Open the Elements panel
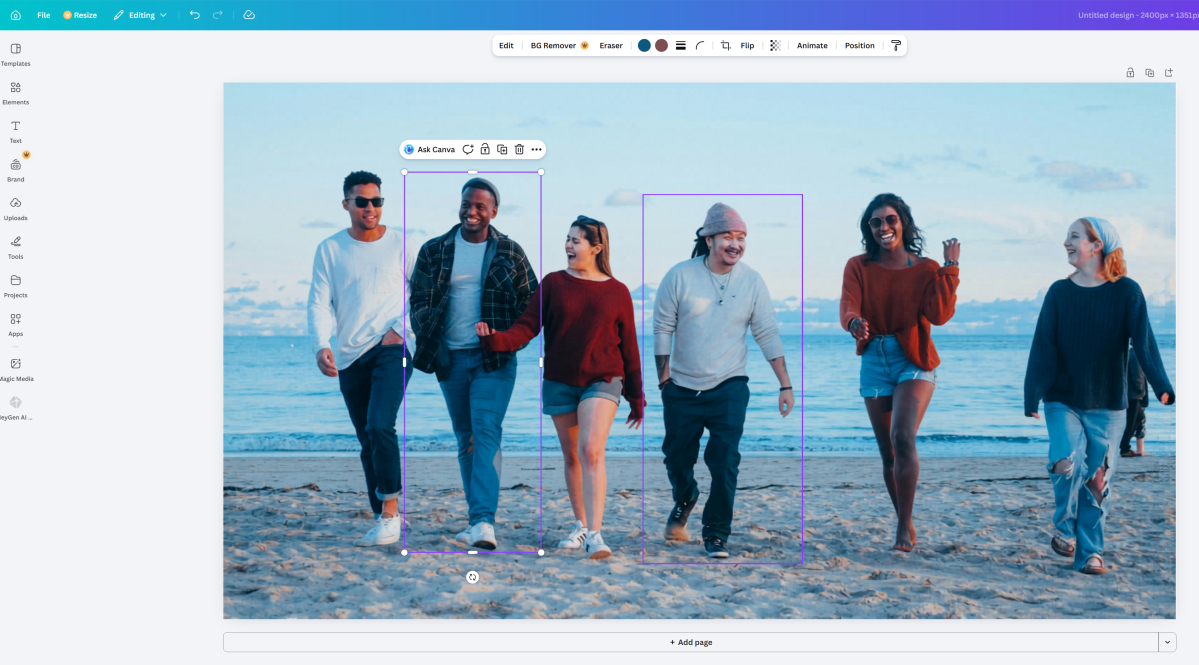The image size is (1199, 665). click(x=15, y=93)
